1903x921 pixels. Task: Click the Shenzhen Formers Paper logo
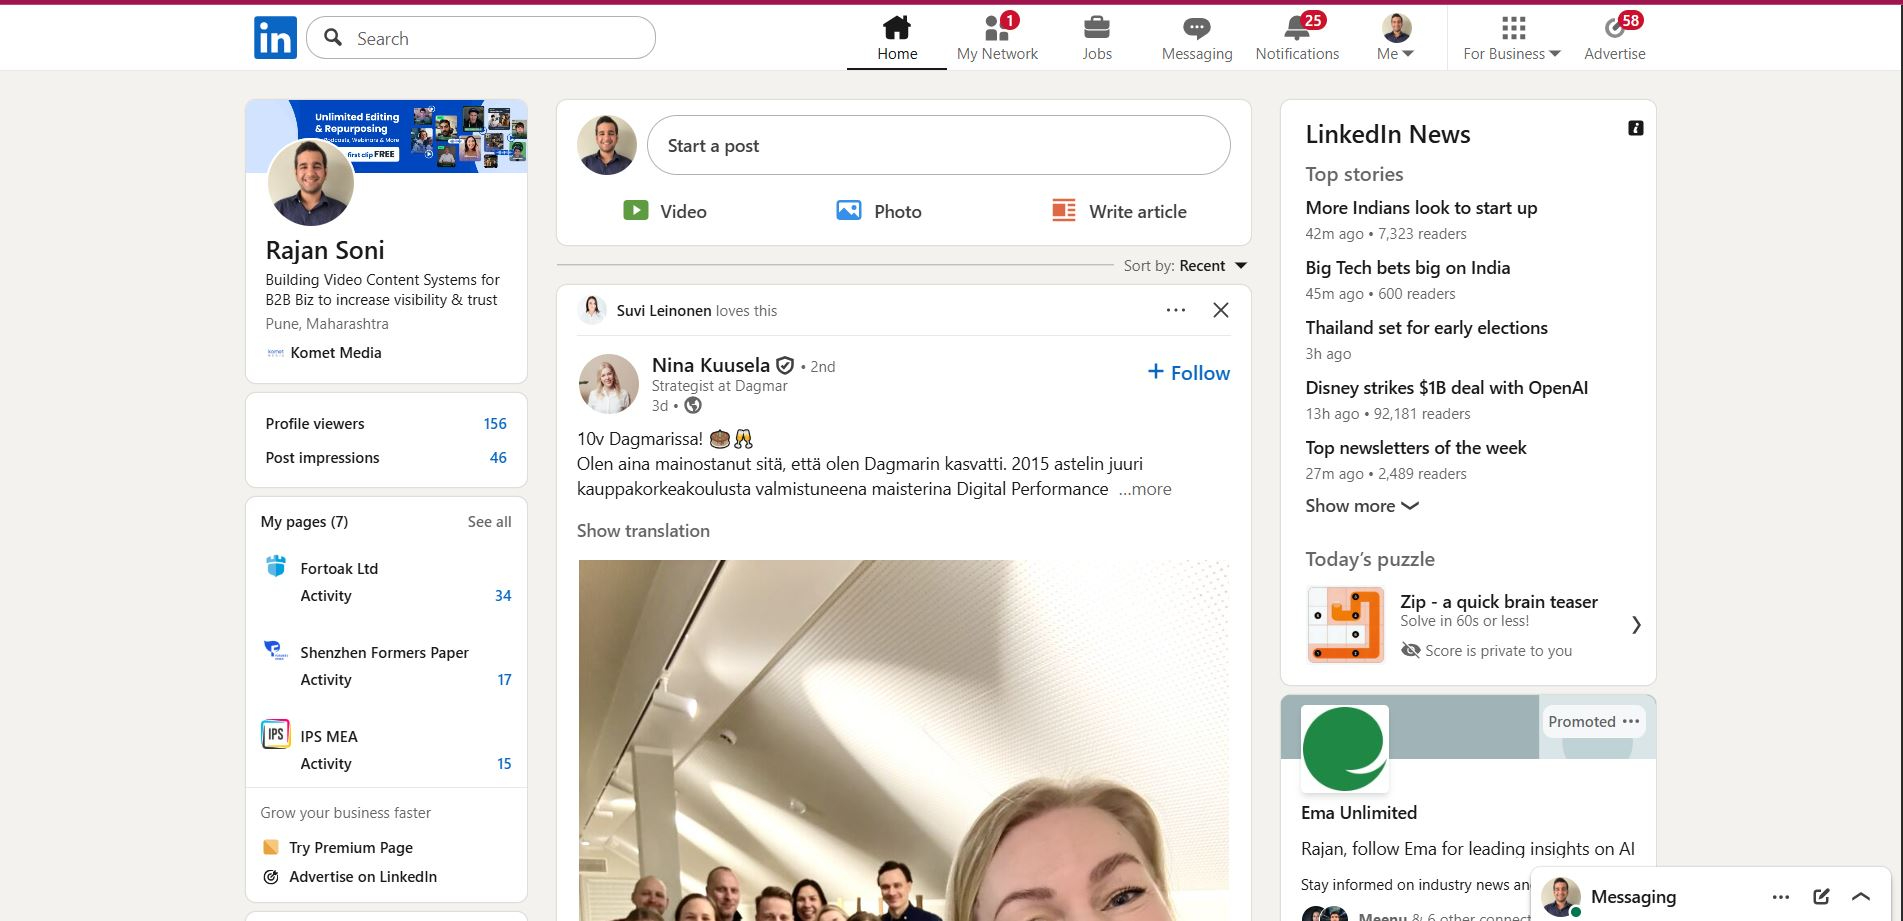click(276, 650)
